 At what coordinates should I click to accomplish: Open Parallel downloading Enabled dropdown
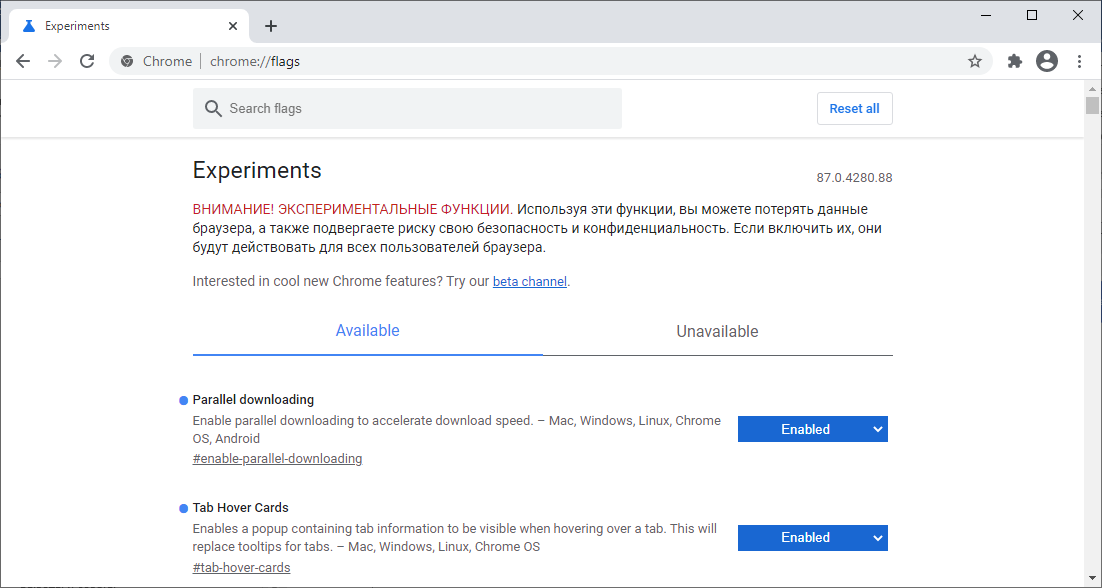[812, 429]
